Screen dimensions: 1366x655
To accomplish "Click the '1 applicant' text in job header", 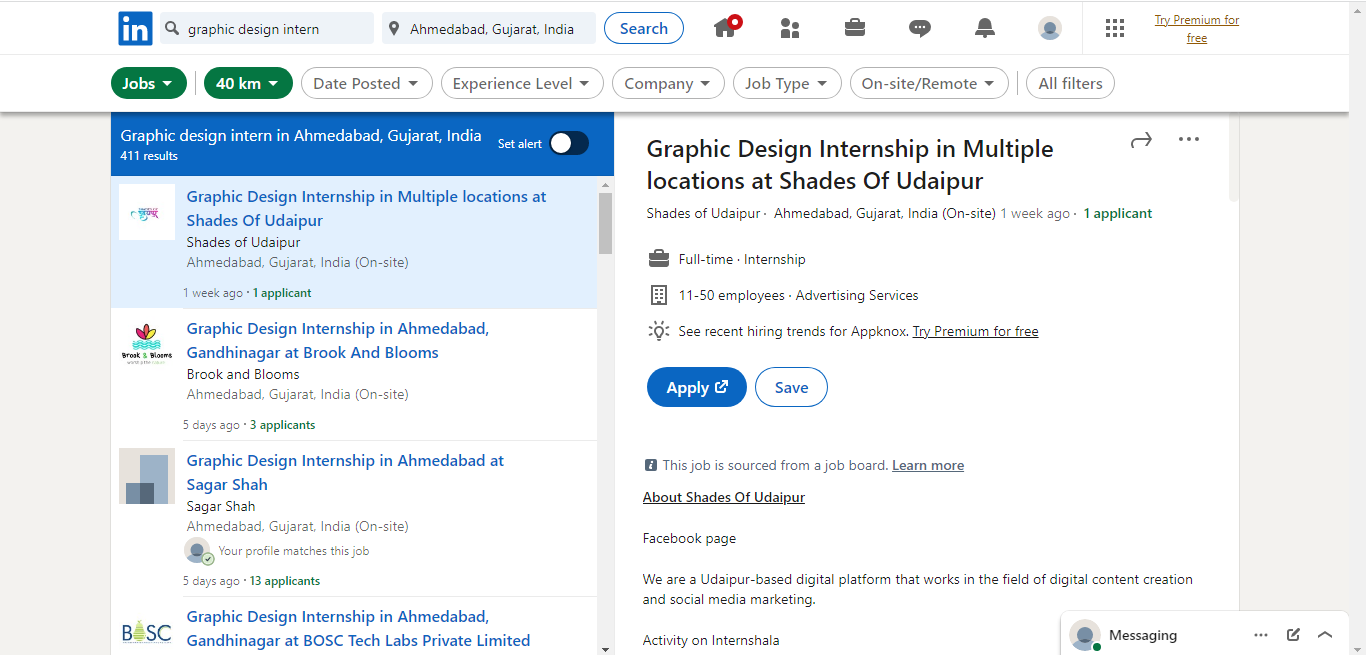I will (1118, 213).
